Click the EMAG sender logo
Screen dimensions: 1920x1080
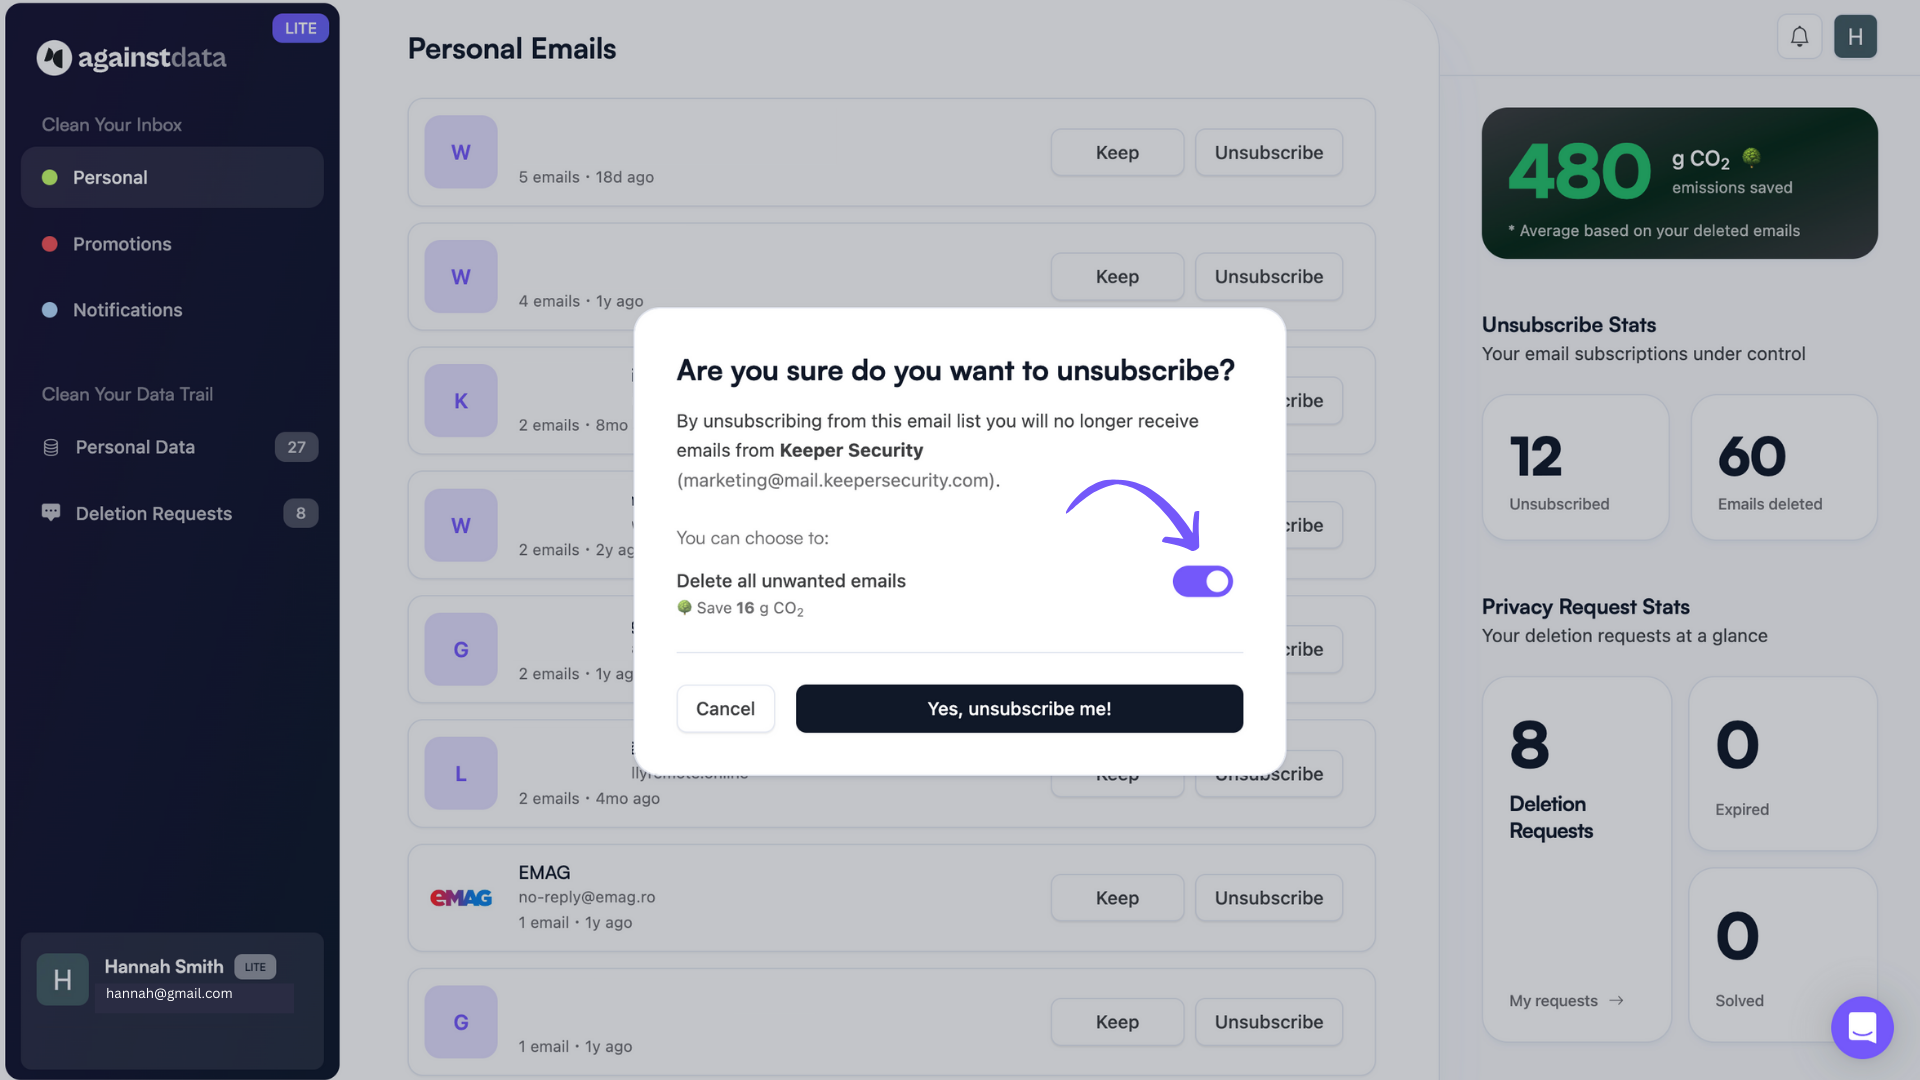point(461,898)
